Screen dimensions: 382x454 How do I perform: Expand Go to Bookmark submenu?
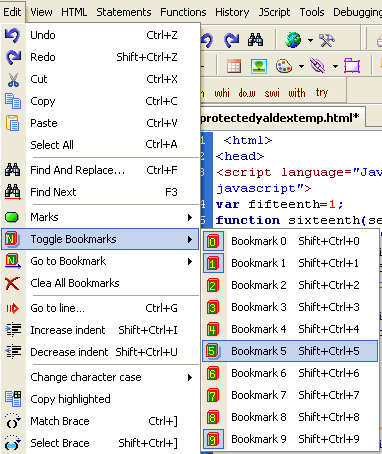tap(100, 261)
